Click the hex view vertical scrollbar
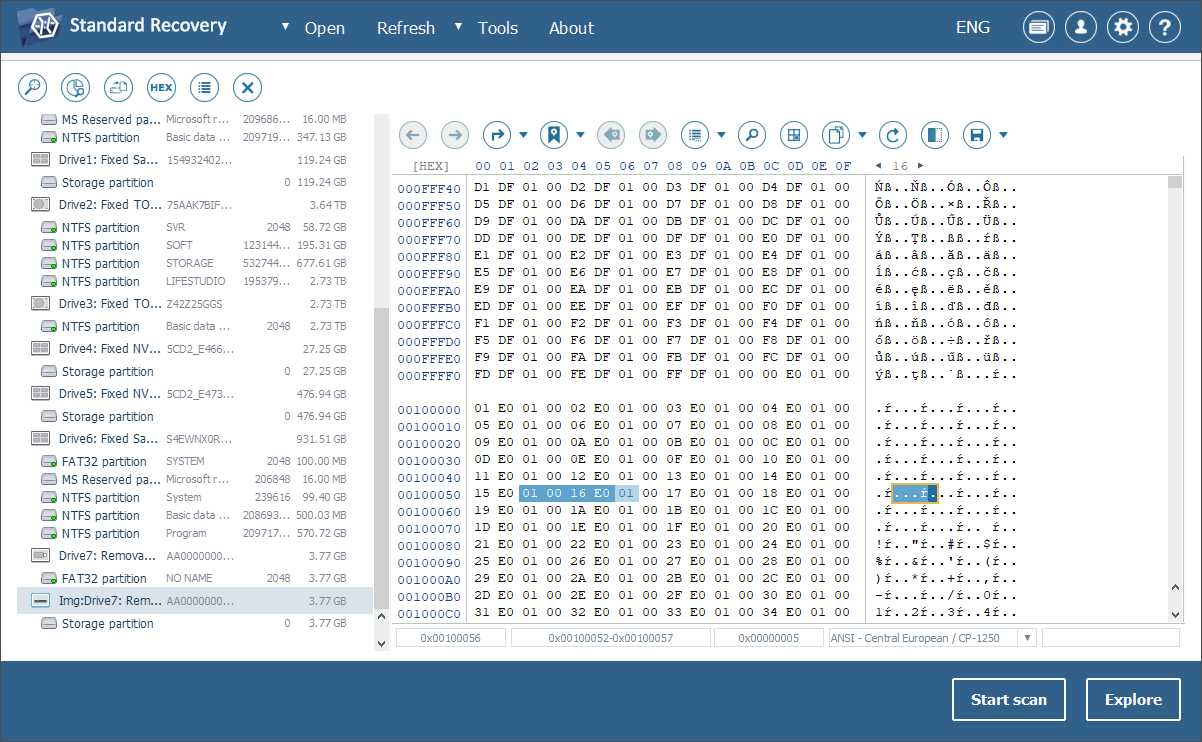 pos(1174,398)
